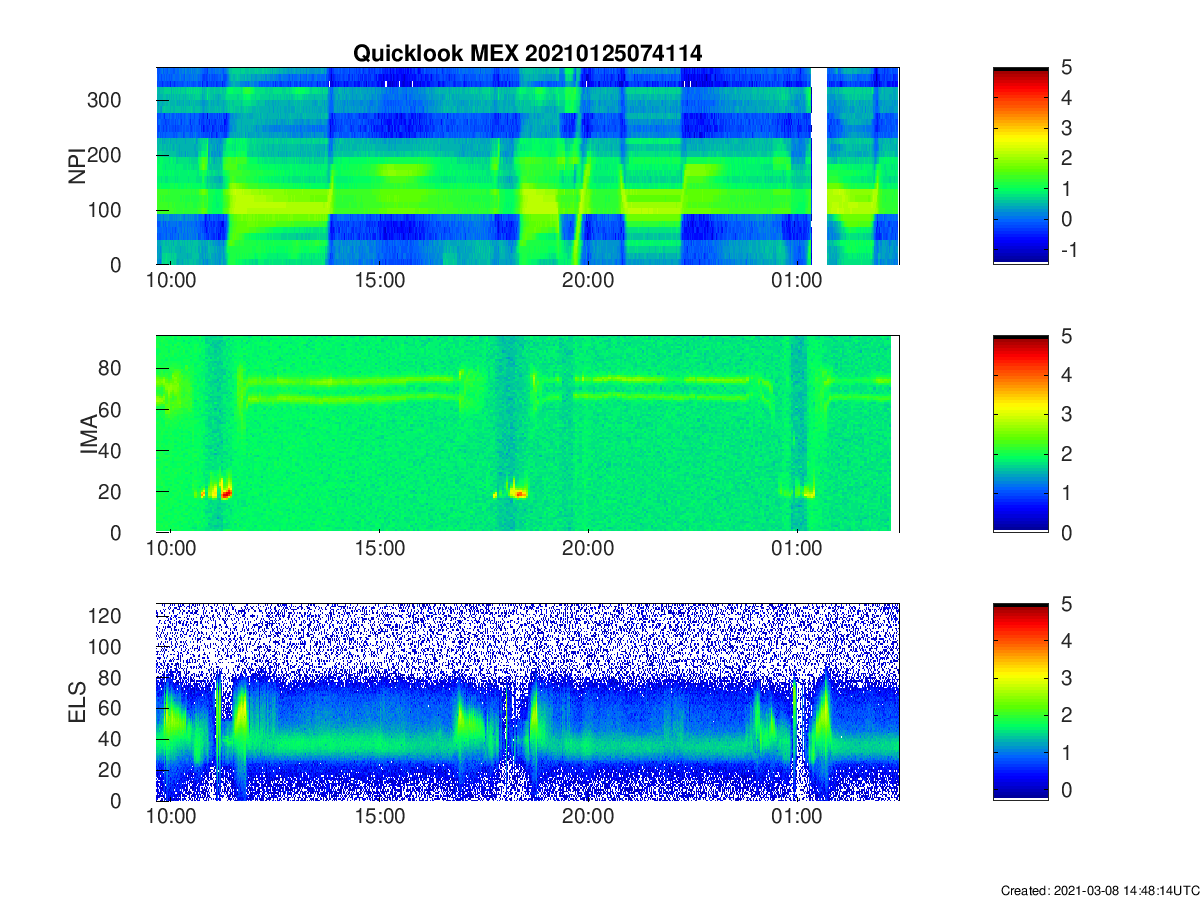Click the 01:00 tick under ELS plot
Viewport: 1200px width, 900px height.
796,817
